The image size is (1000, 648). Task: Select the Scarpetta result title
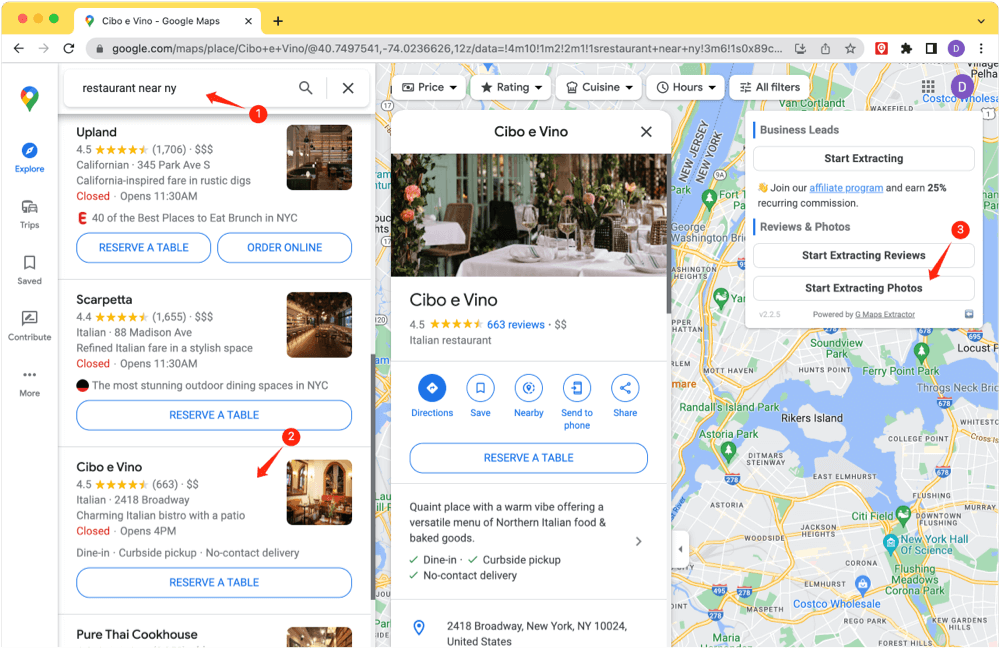pos(104,300)
